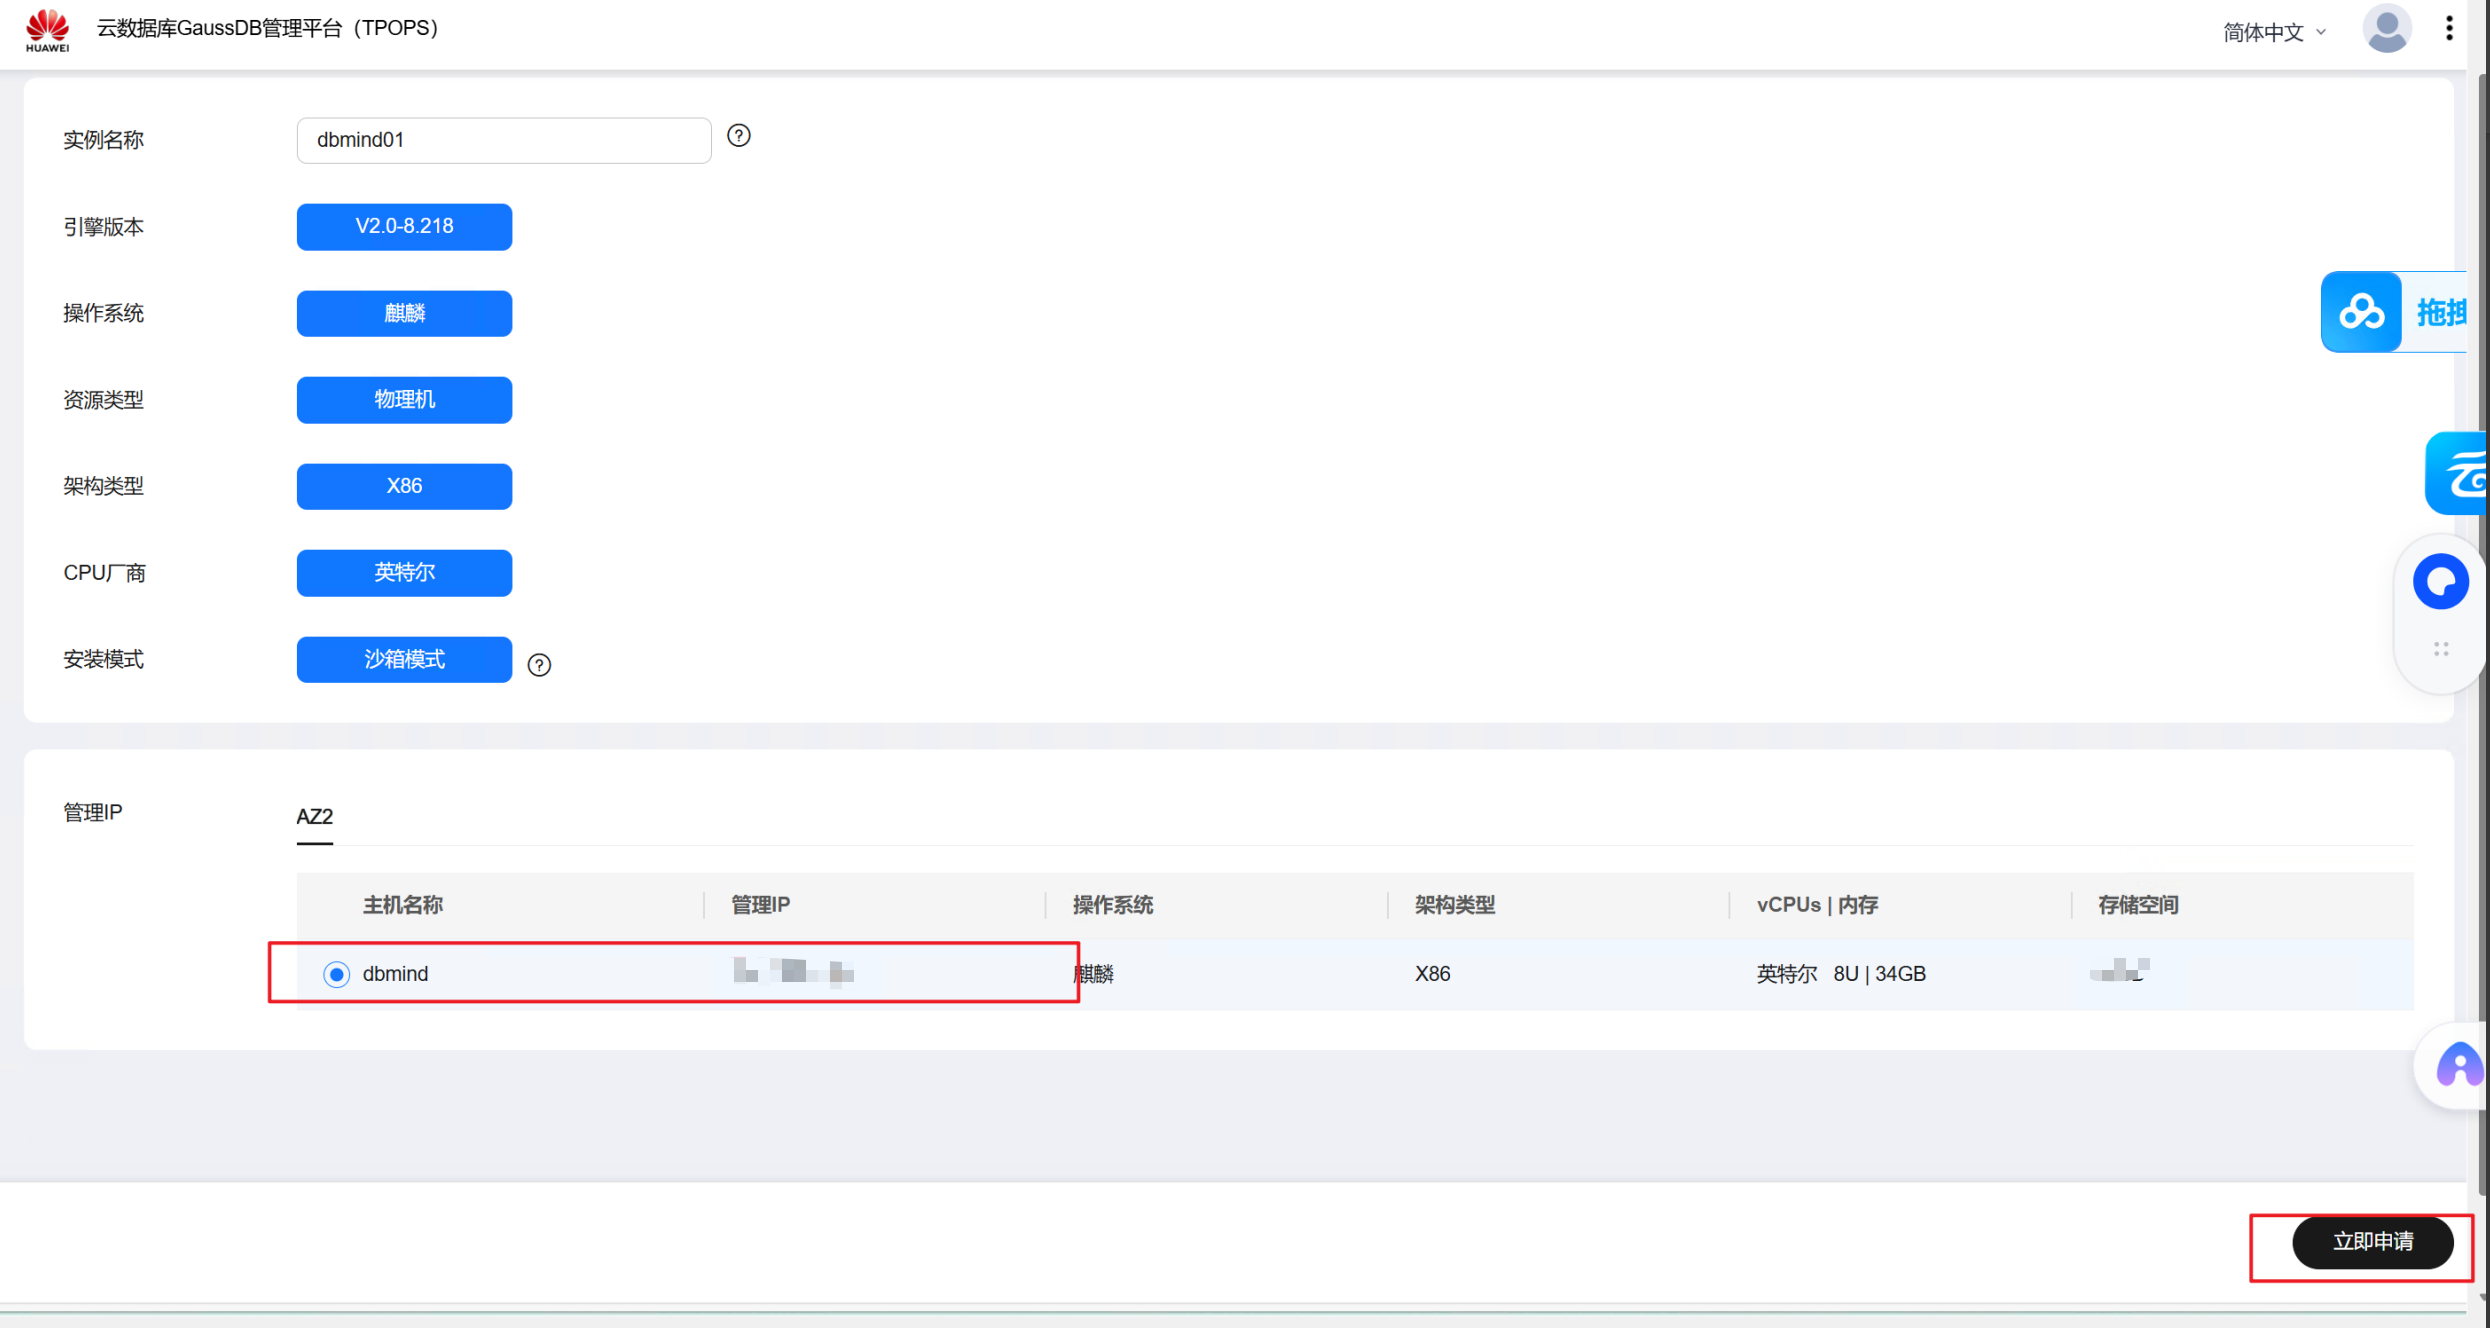Click the Huawei logo icon

pyautogui.click(x=47, y=29)
